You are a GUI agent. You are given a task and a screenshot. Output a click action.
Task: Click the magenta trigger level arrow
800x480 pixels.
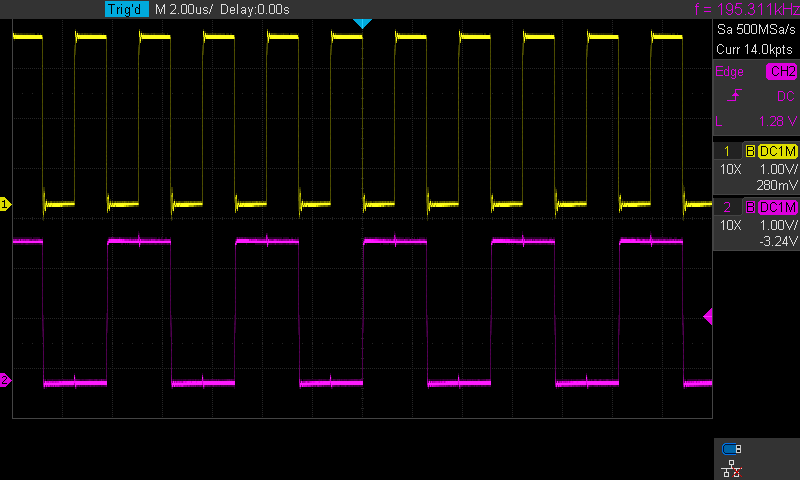708,317
